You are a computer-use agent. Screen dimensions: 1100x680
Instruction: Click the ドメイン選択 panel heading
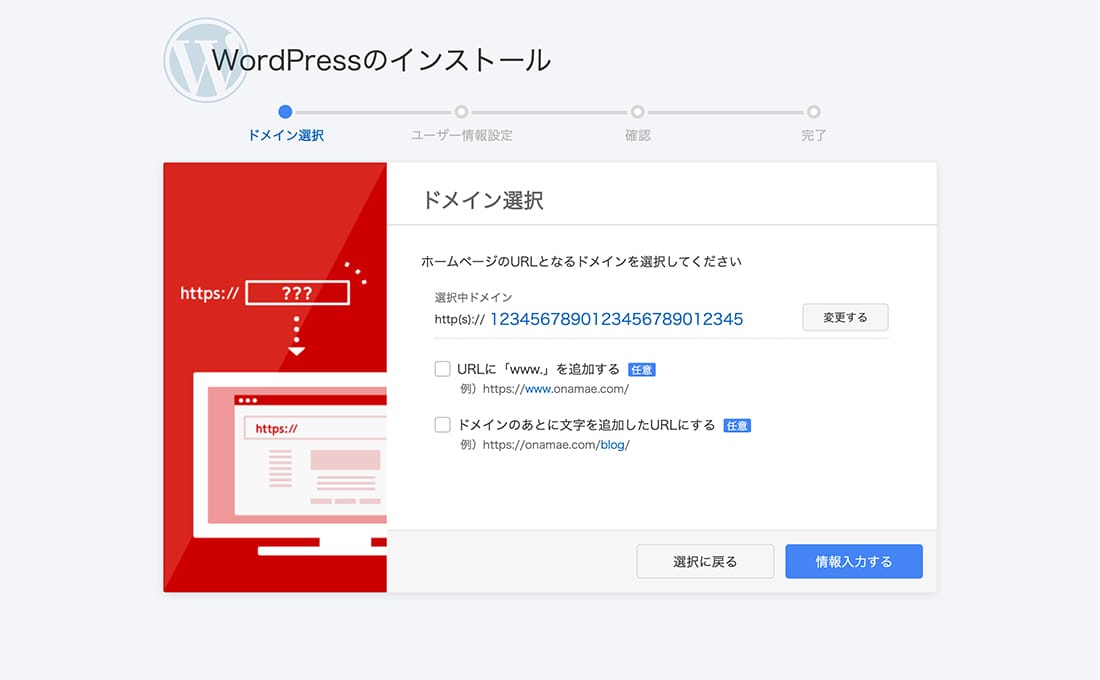coord(483,200)
